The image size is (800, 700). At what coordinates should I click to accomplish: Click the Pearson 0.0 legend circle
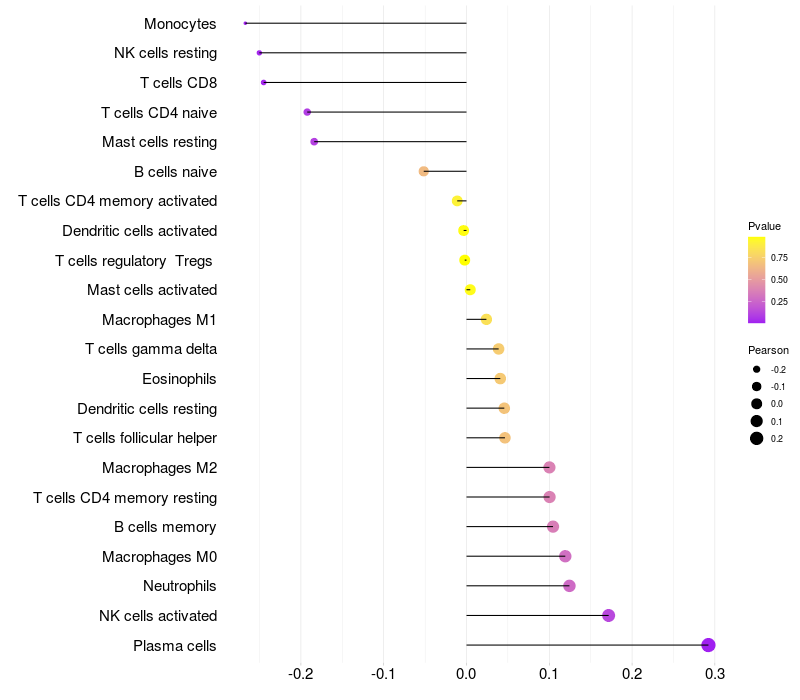tap(757, 404)
